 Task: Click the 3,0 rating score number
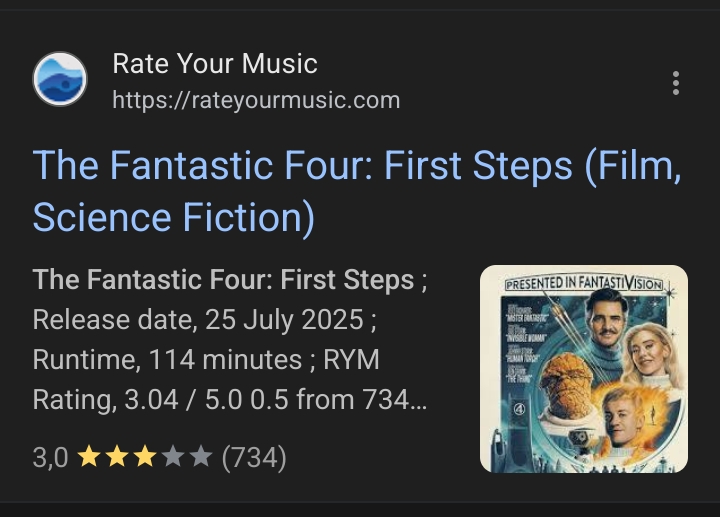coord(50,458)
